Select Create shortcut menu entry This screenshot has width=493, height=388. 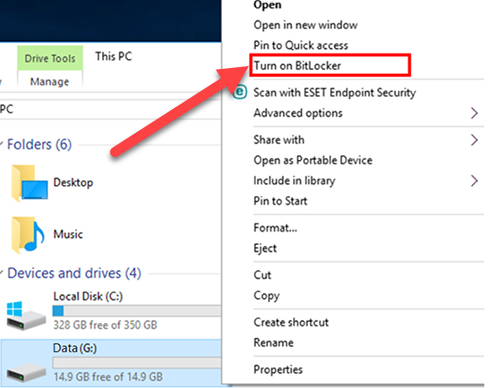click(291, 322)
